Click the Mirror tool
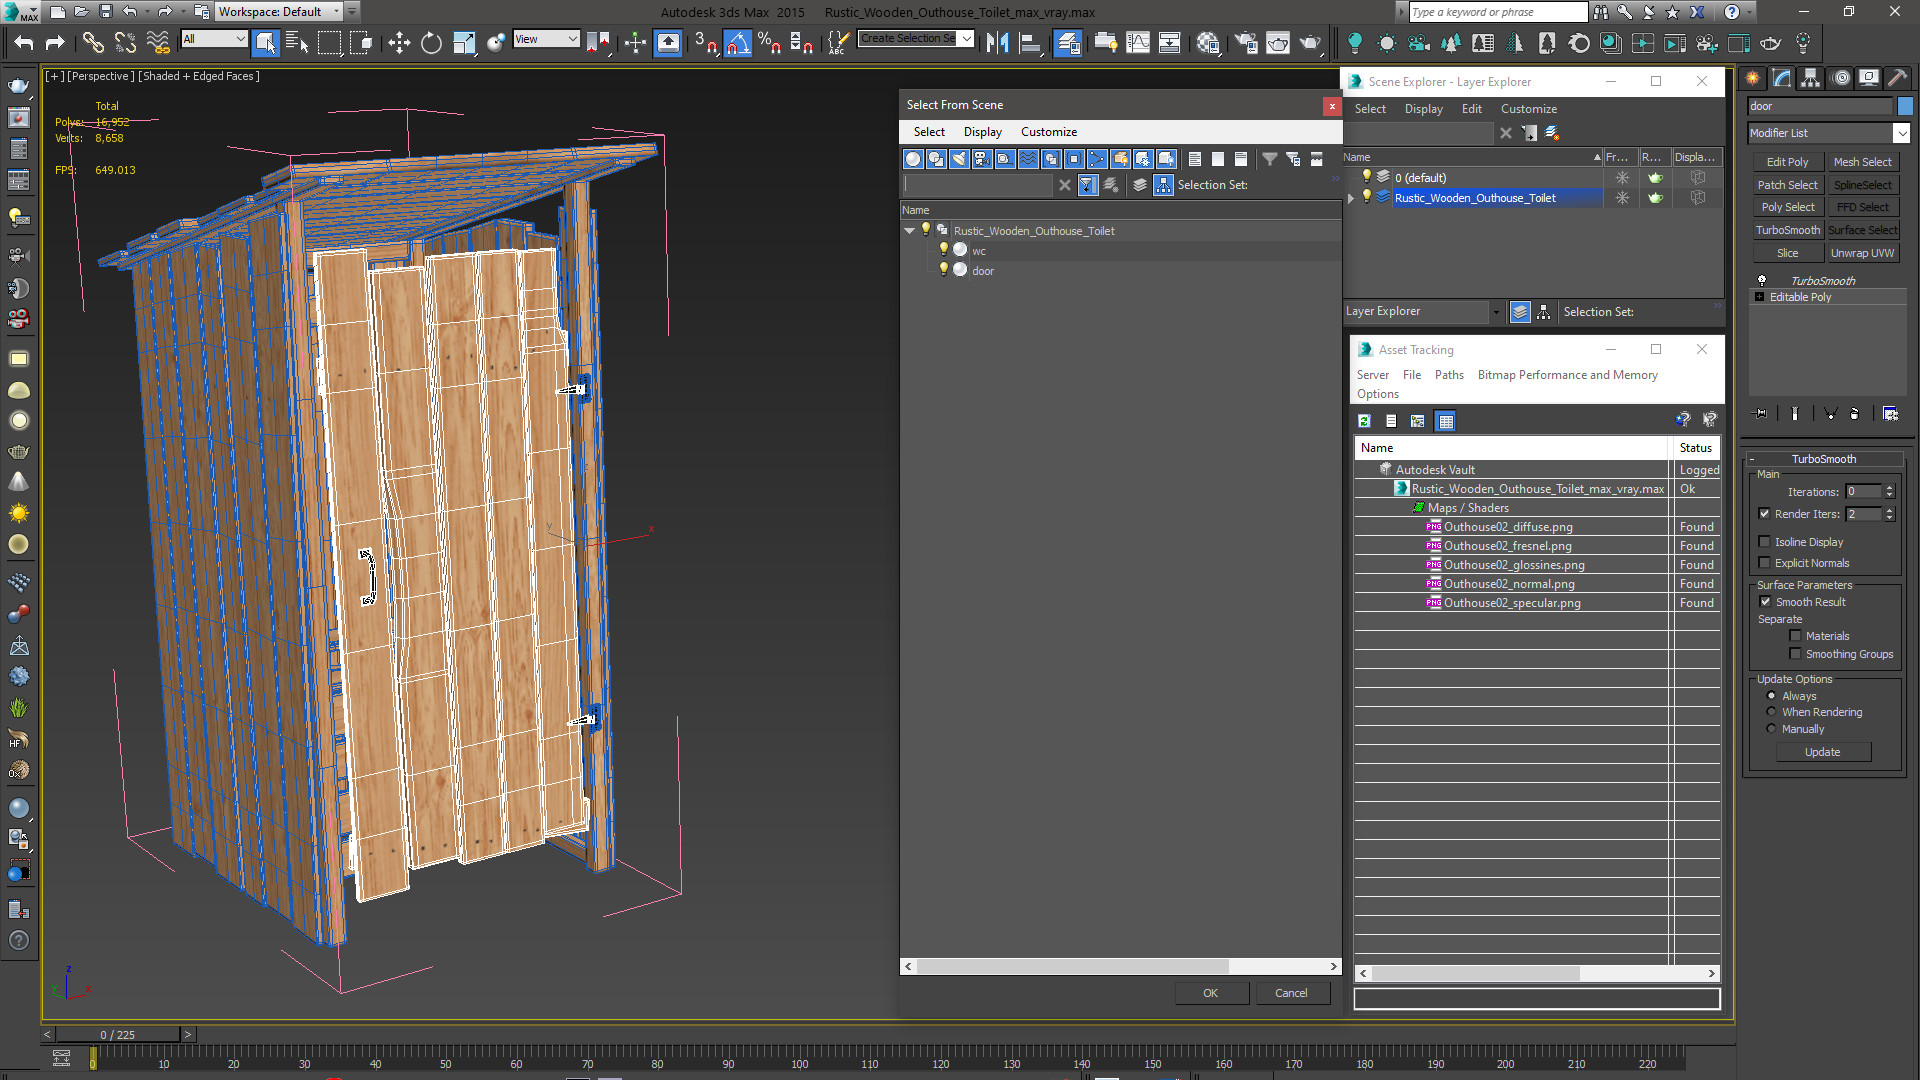The image size is (1920, 1080). 997,42
